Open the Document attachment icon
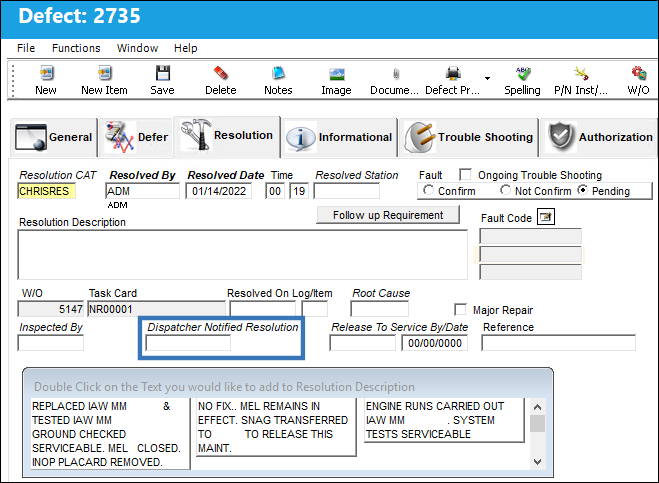The width and height of the screenshot is (659, 483). pos(395,74)
